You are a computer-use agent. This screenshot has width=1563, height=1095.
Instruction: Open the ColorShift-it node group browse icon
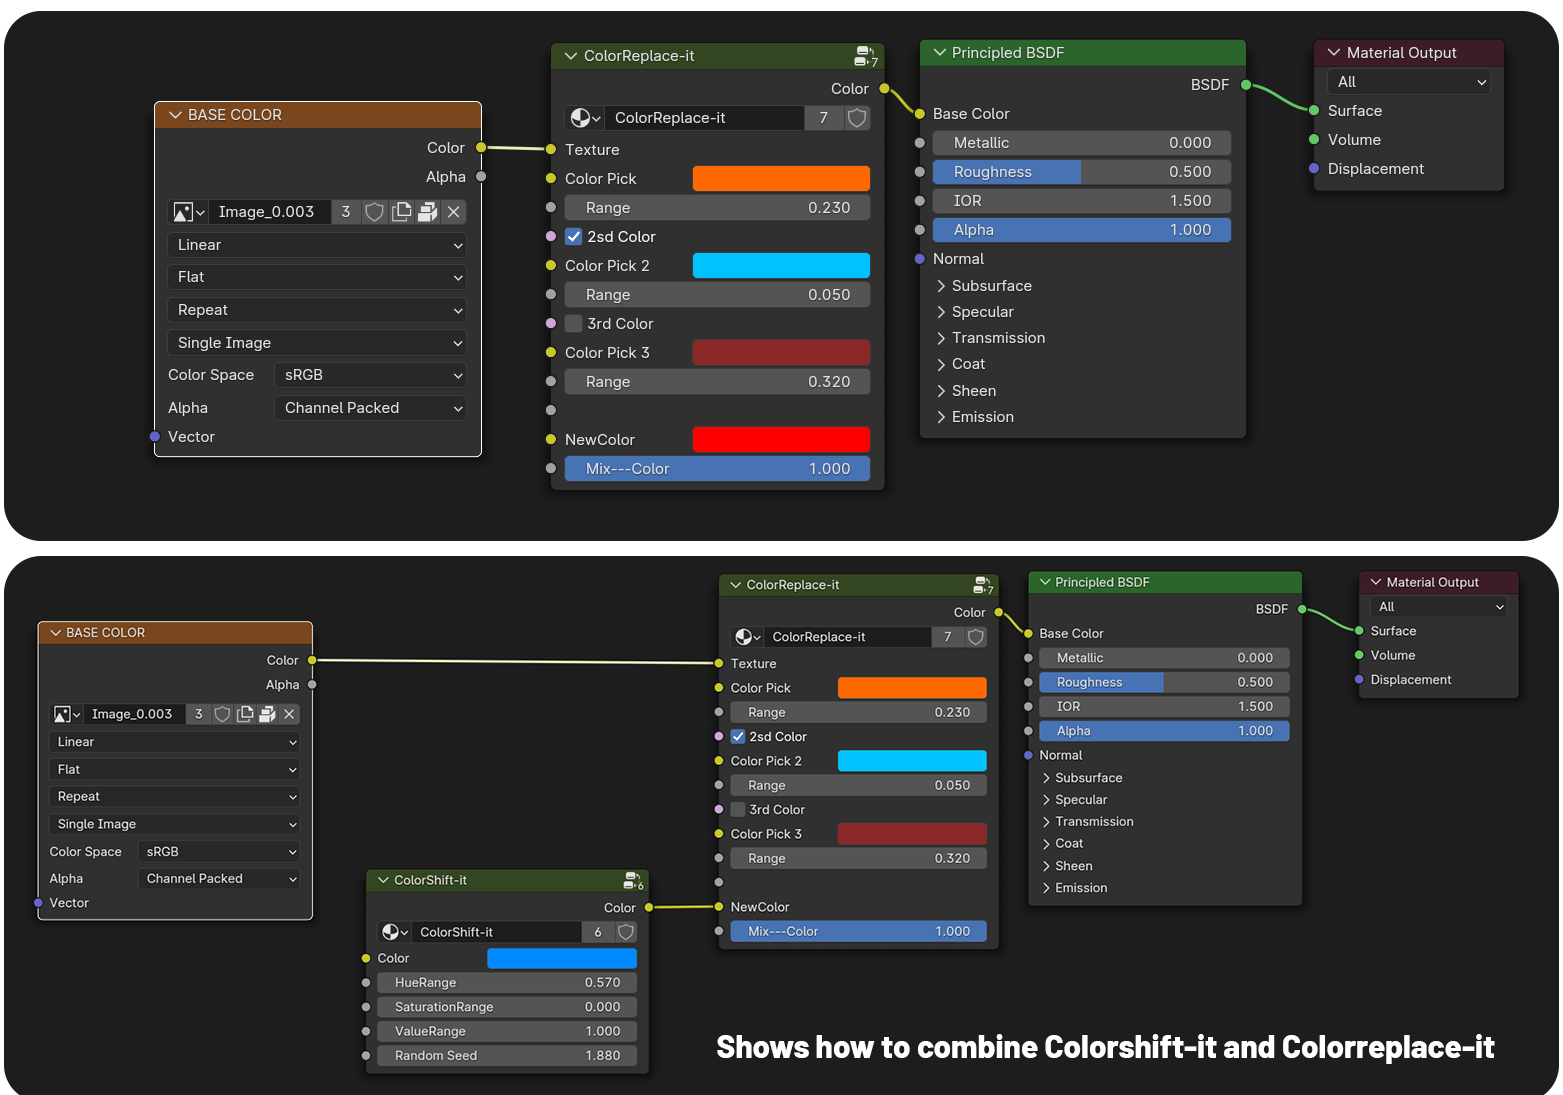(x=395, y=932)
